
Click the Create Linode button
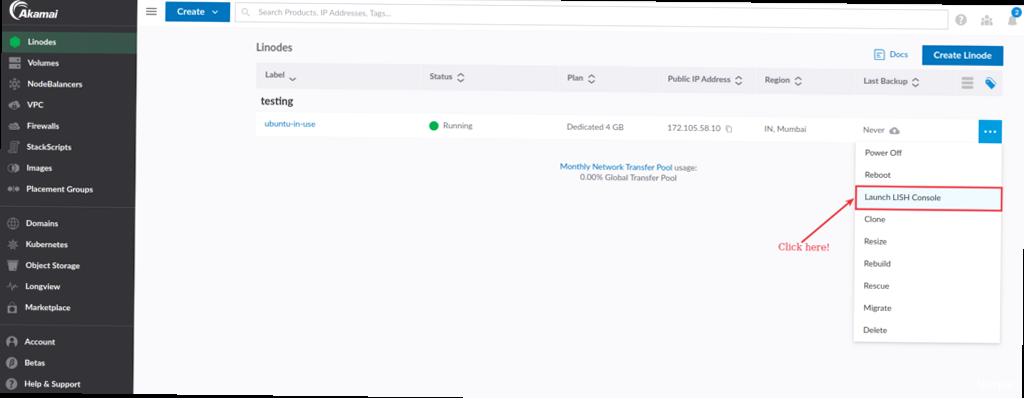point(963,56)
